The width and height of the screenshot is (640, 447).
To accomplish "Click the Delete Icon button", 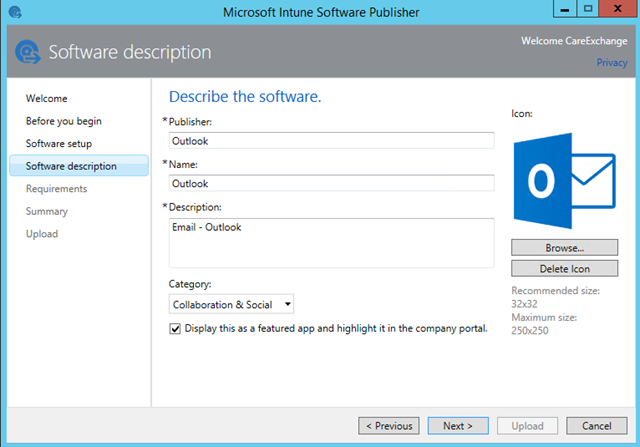I will click(x=564, y=269).
